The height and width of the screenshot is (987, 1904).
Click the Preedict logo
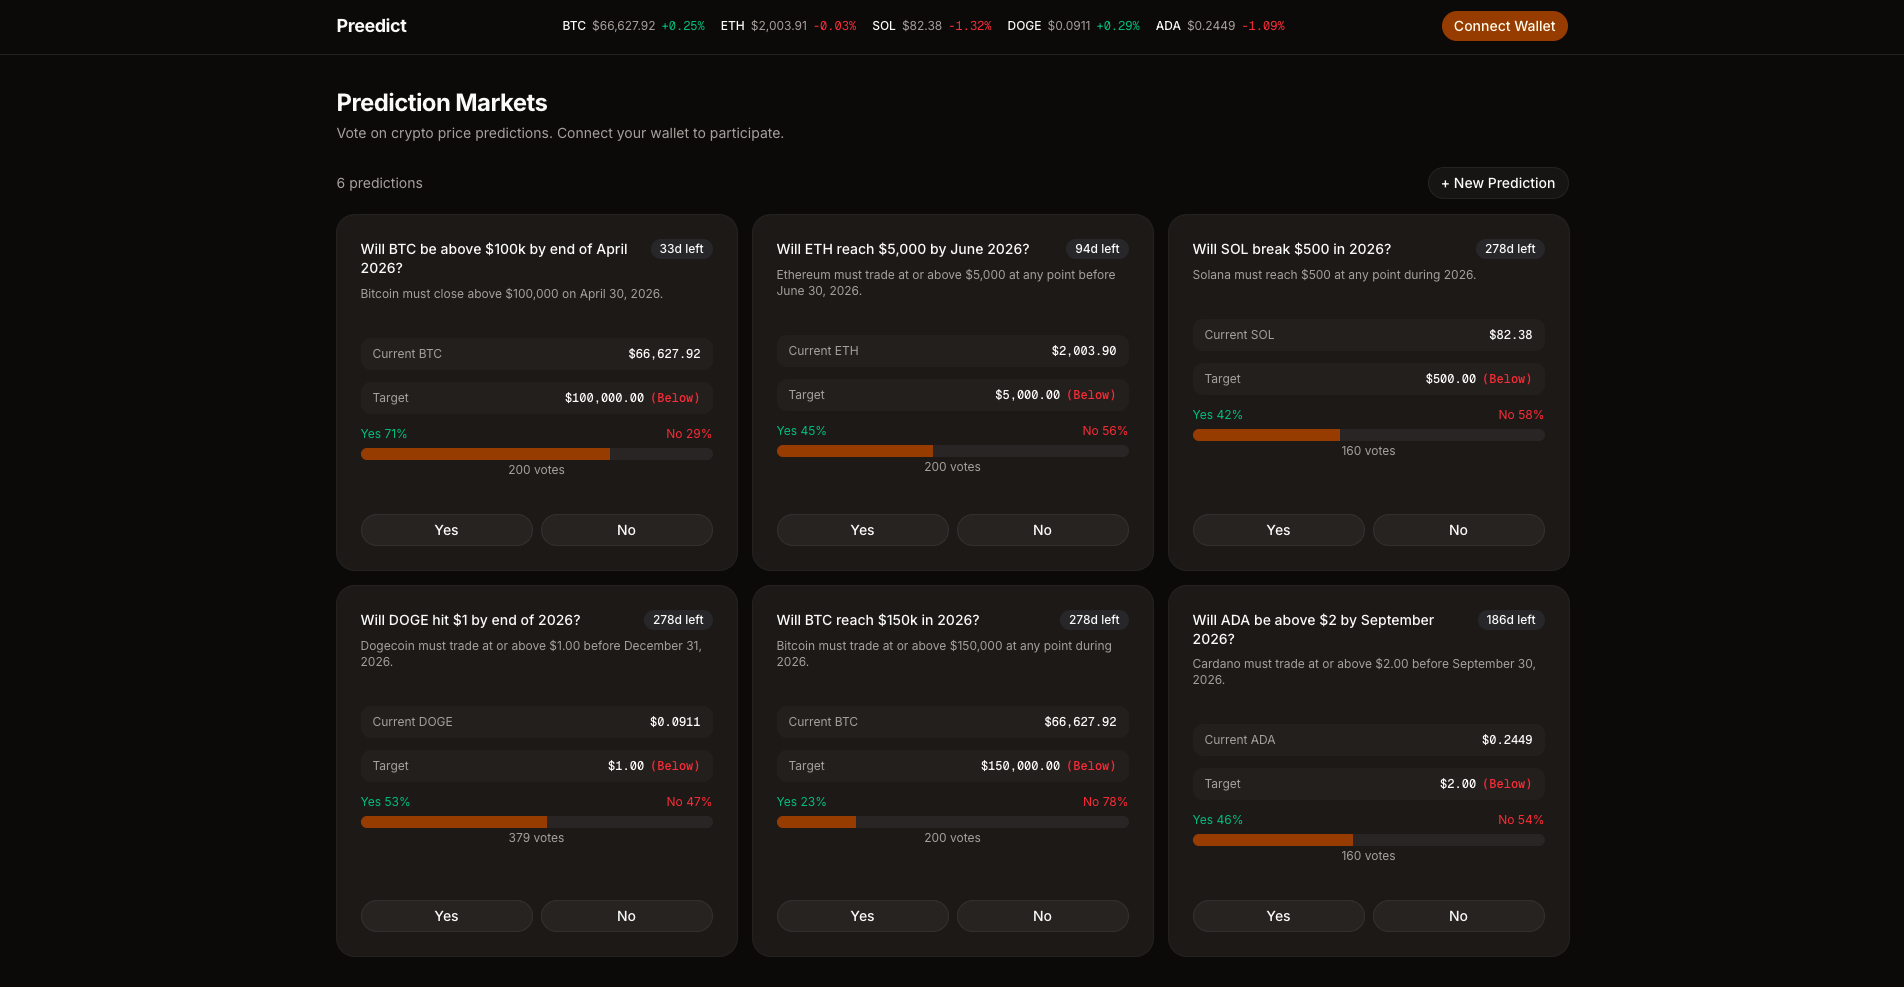(371, 26)
